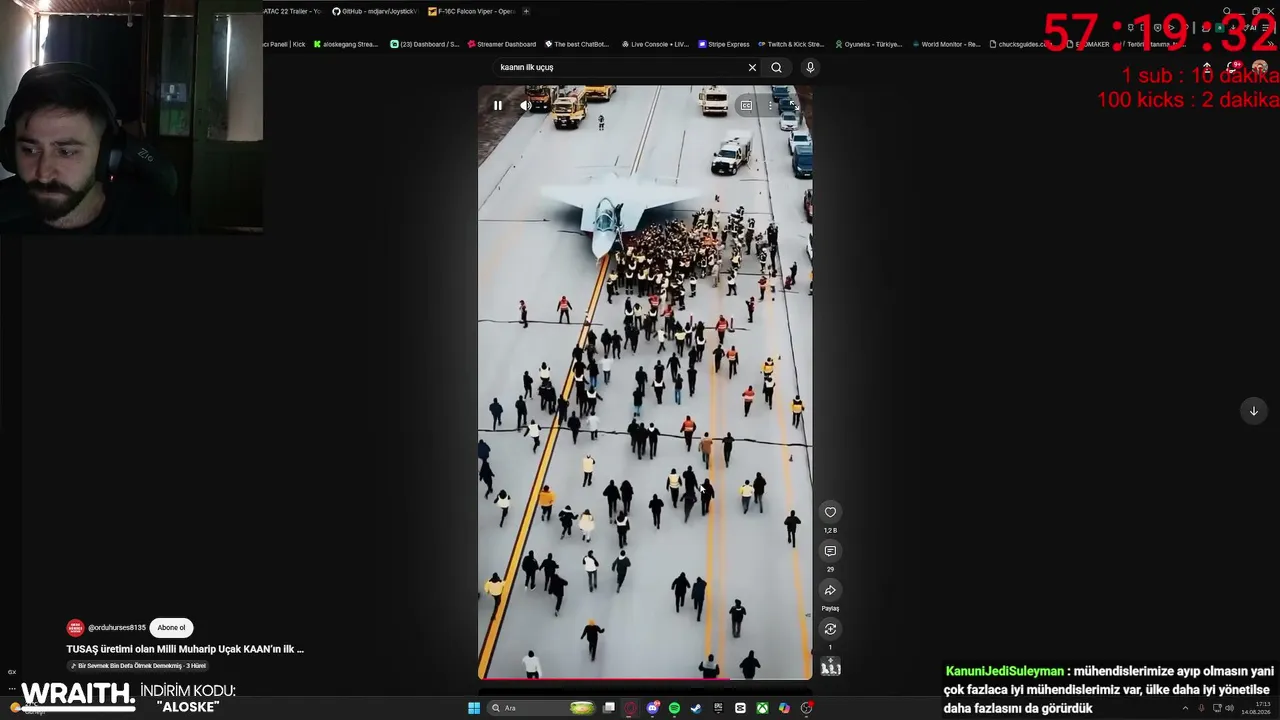Subscribe using the 'Abone ol' button
The height and width of the screenshot is (720, 1280).
[171, 628]
